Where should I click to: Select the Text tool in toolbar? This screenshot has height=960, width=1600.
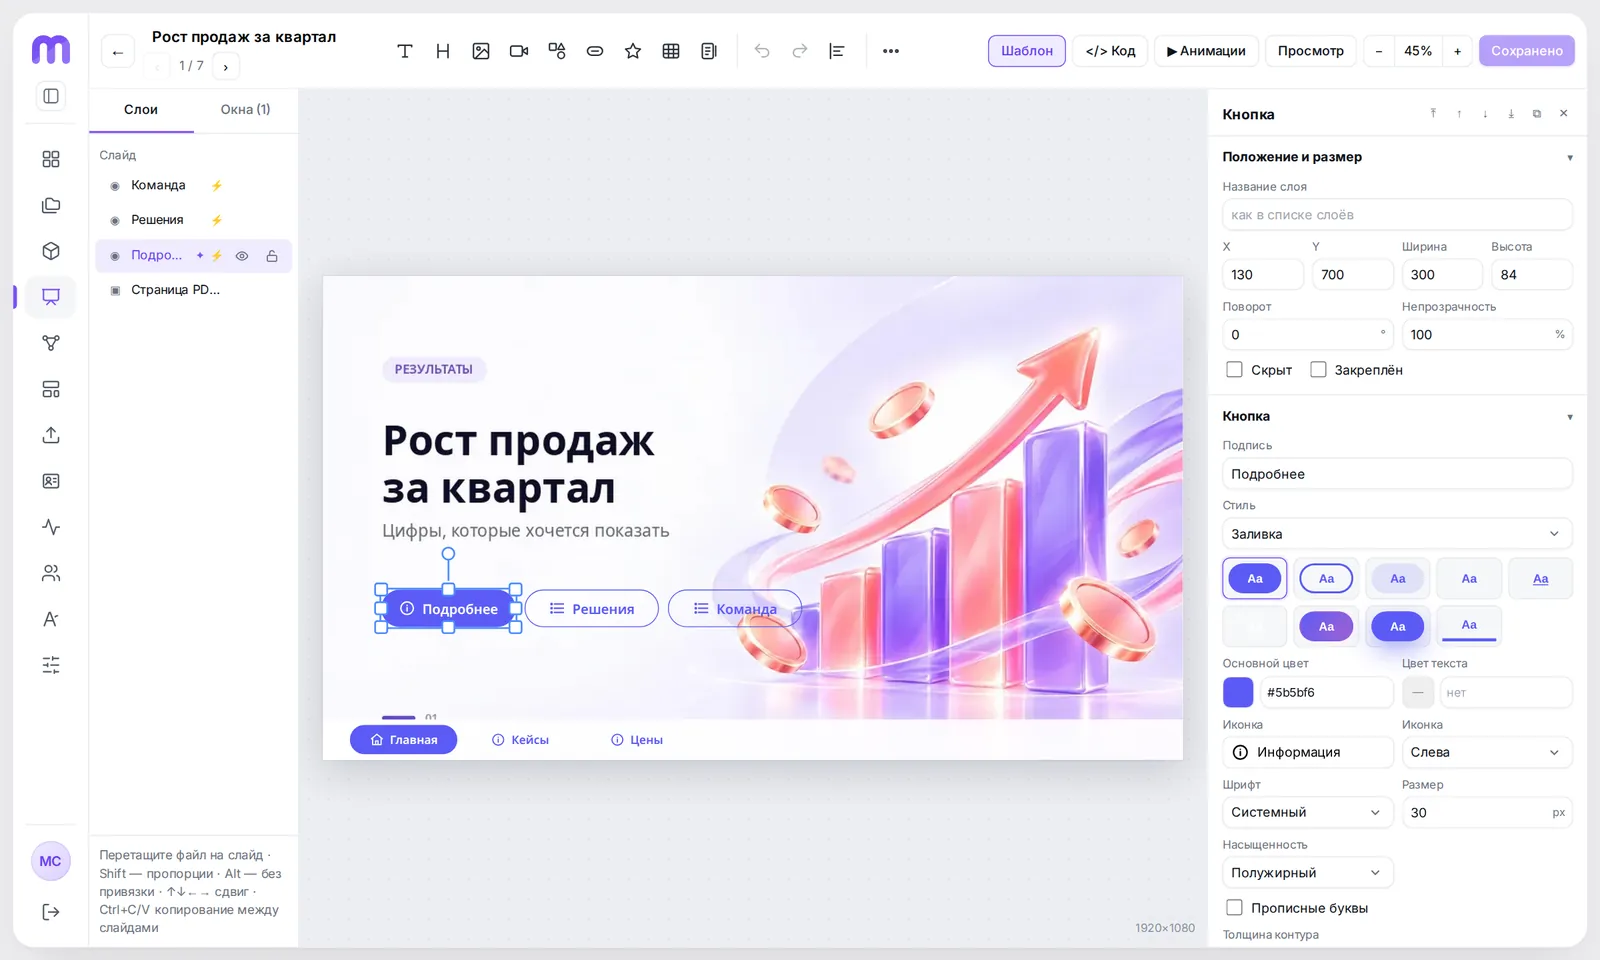[x=405, y=51]
